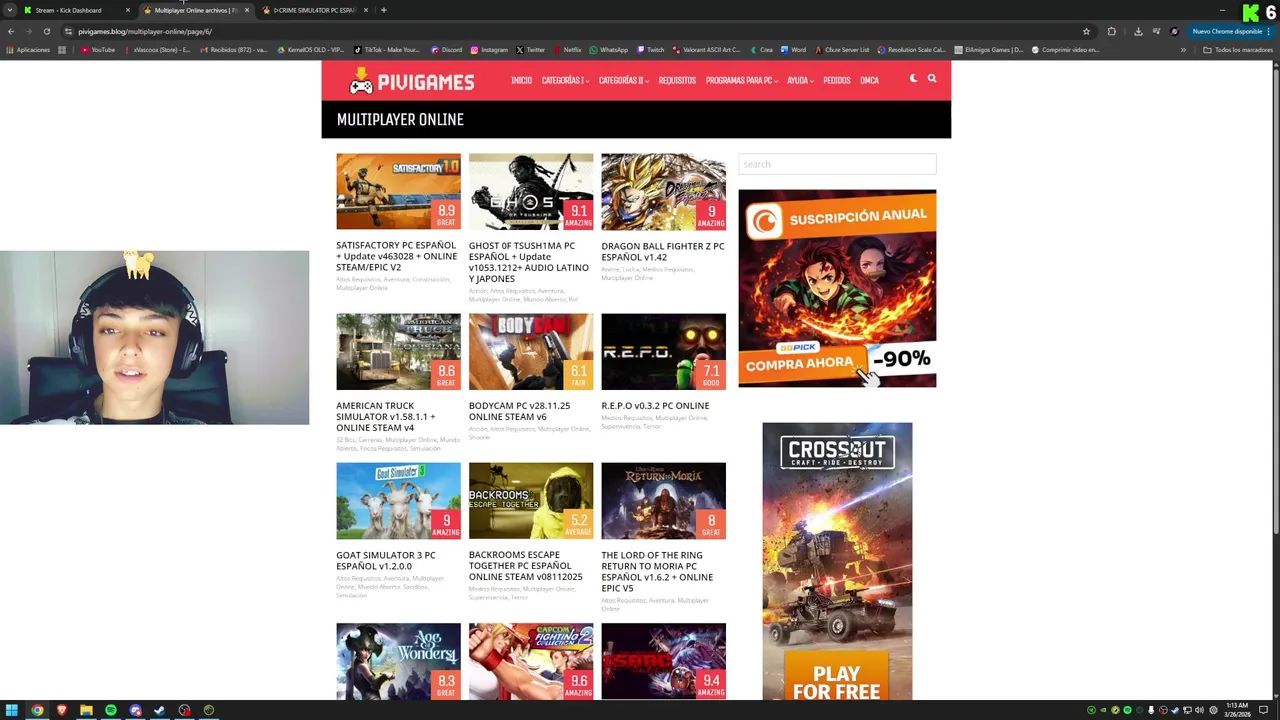Open the Discord bookmark
Viewport: 1280px width, 720px height.
tap(447, 49)
